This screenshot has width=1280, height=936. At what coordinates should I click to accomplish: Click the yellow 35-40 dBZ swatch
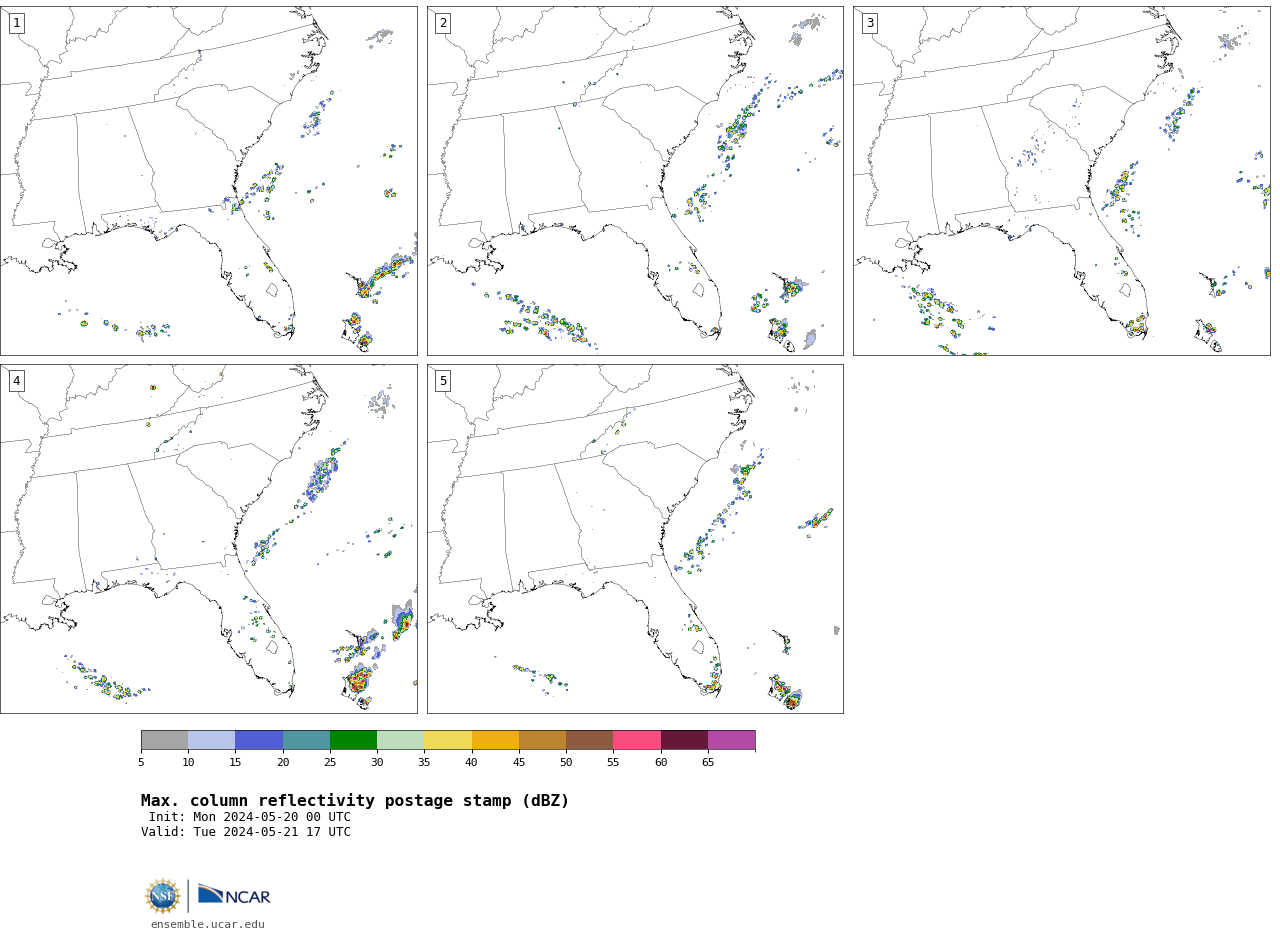(448, 740)
